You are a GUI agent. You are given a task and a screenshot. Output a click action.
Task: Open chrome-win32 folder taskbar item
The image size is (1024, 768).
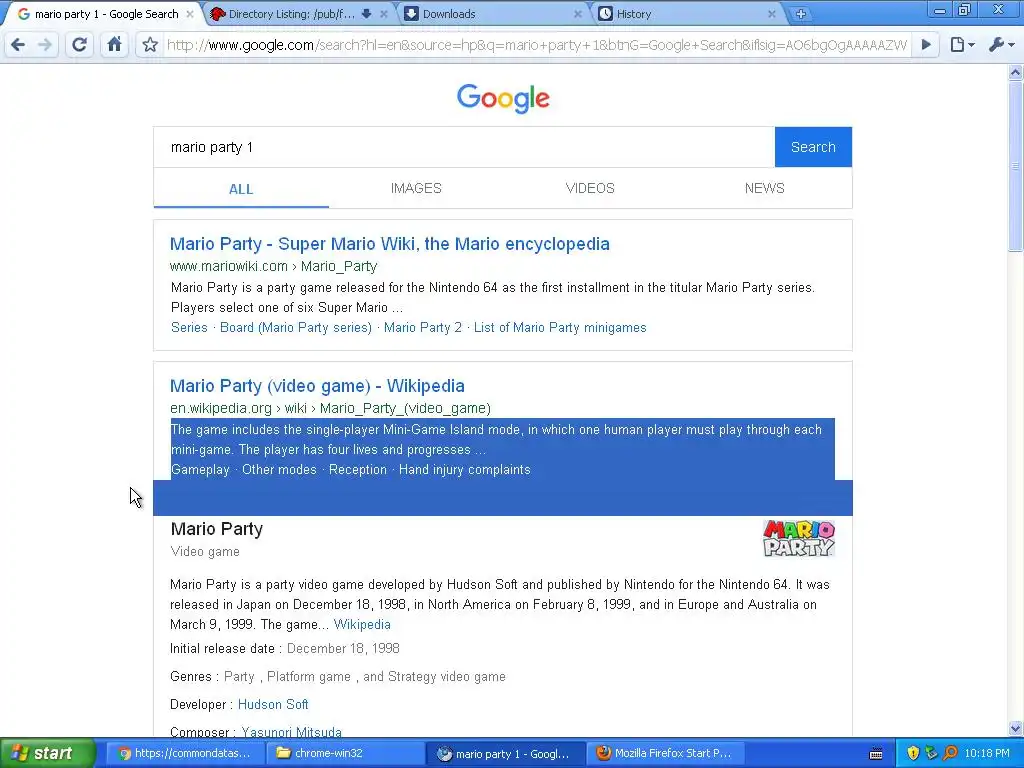345,753
